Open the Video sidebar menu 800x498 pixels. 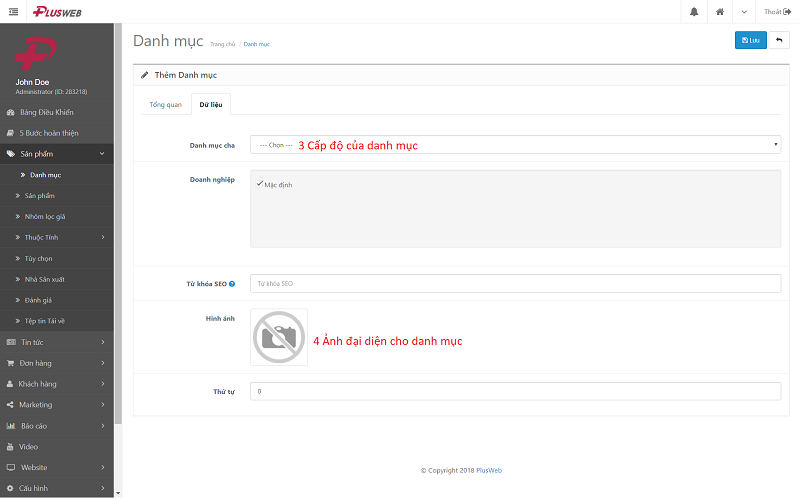(57, 447)
